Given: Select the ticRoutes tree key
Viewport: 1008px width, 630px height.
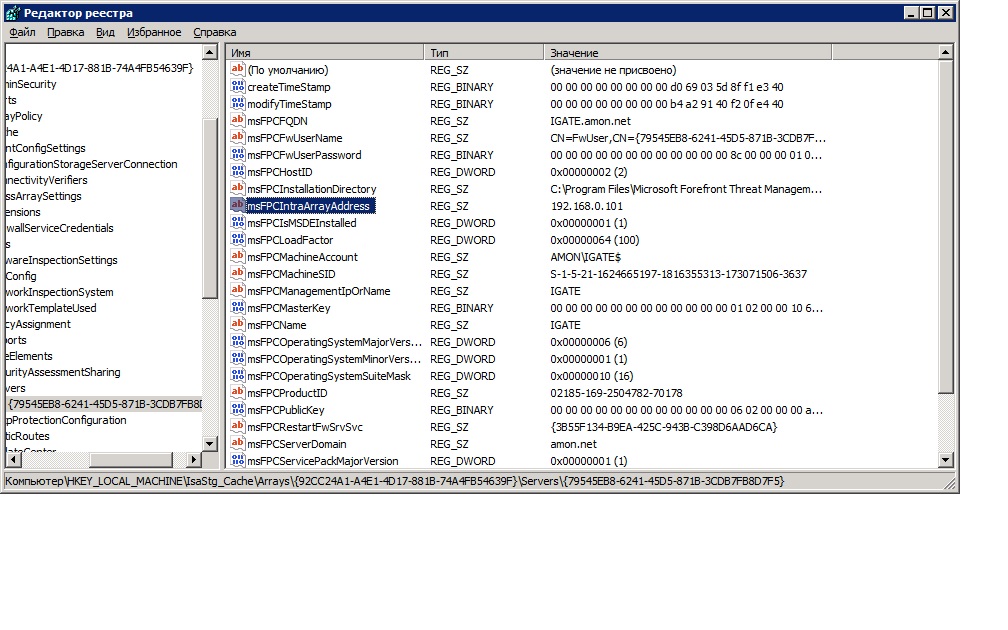Looking at the screenshot, I should 28,436.
